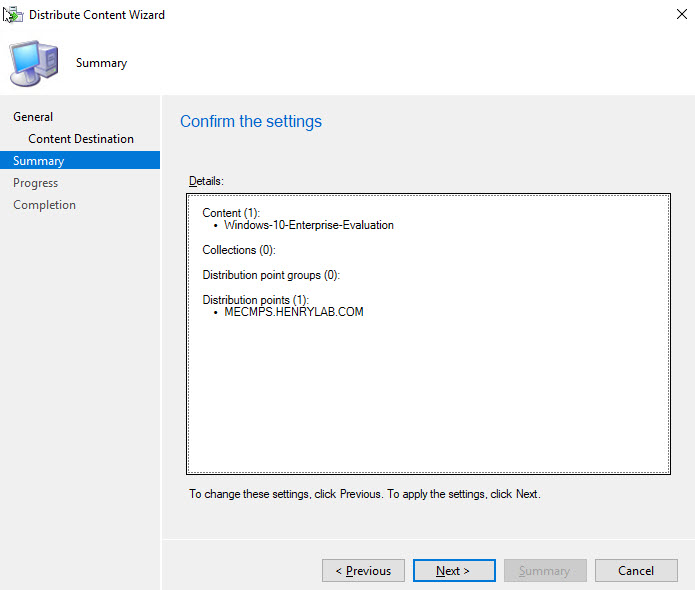This screenshot has height=590, width=695.
Task: Click the Distribute Content Wizard title bar icon
Action: click(x=14, y=15)
